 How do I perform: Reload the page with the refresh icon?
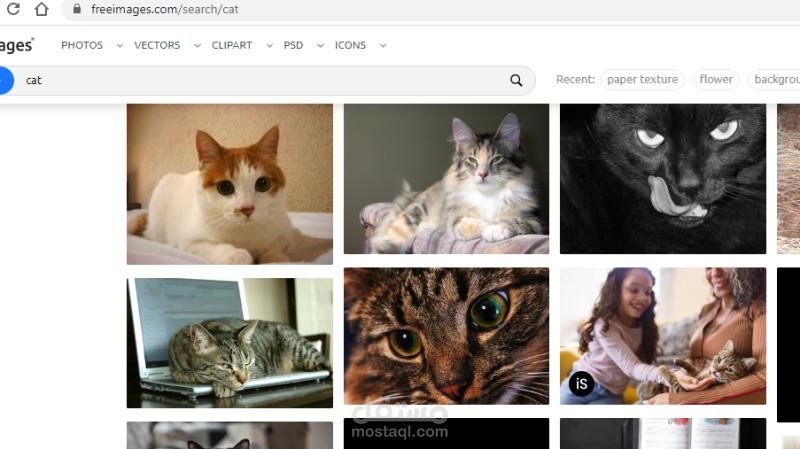[13, 9]
